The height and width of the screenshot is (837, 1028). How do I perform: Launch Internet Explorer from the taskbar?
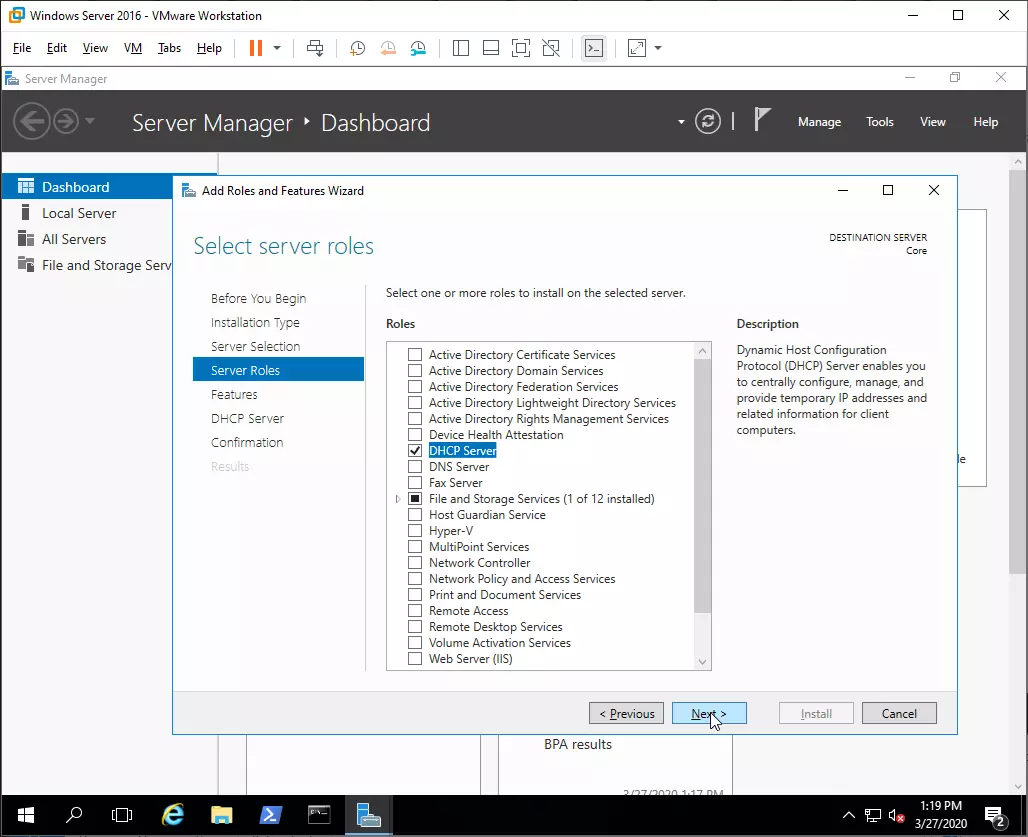pyautogui.click(x=173, y=815)
